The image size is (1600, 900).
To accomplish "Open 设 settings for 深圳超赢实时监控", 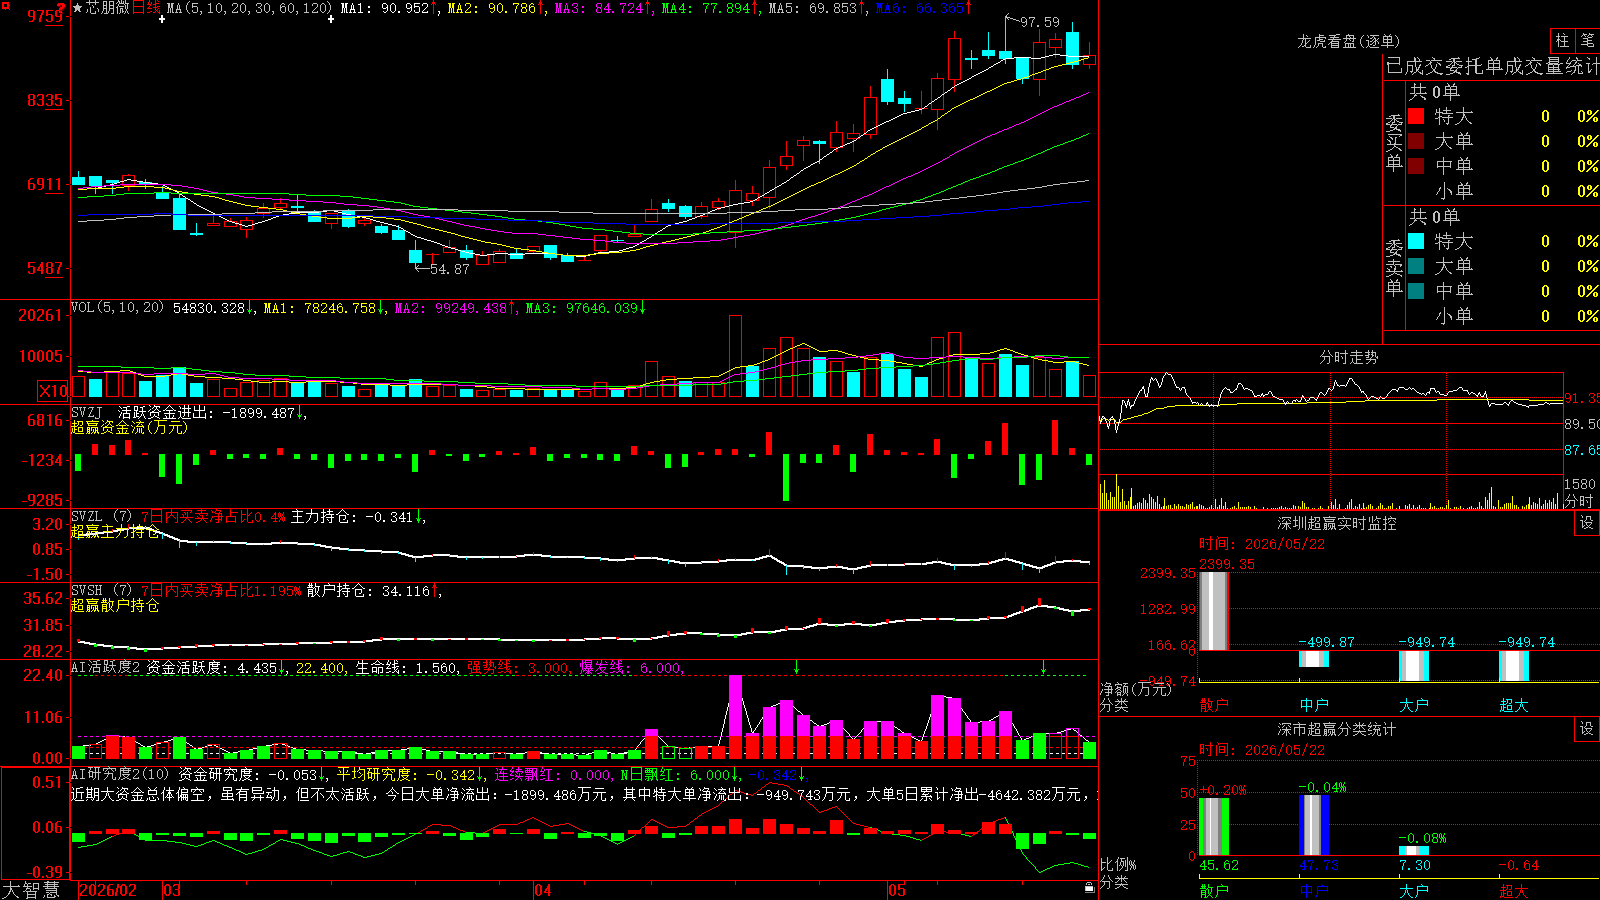I will click(1587, 523).
